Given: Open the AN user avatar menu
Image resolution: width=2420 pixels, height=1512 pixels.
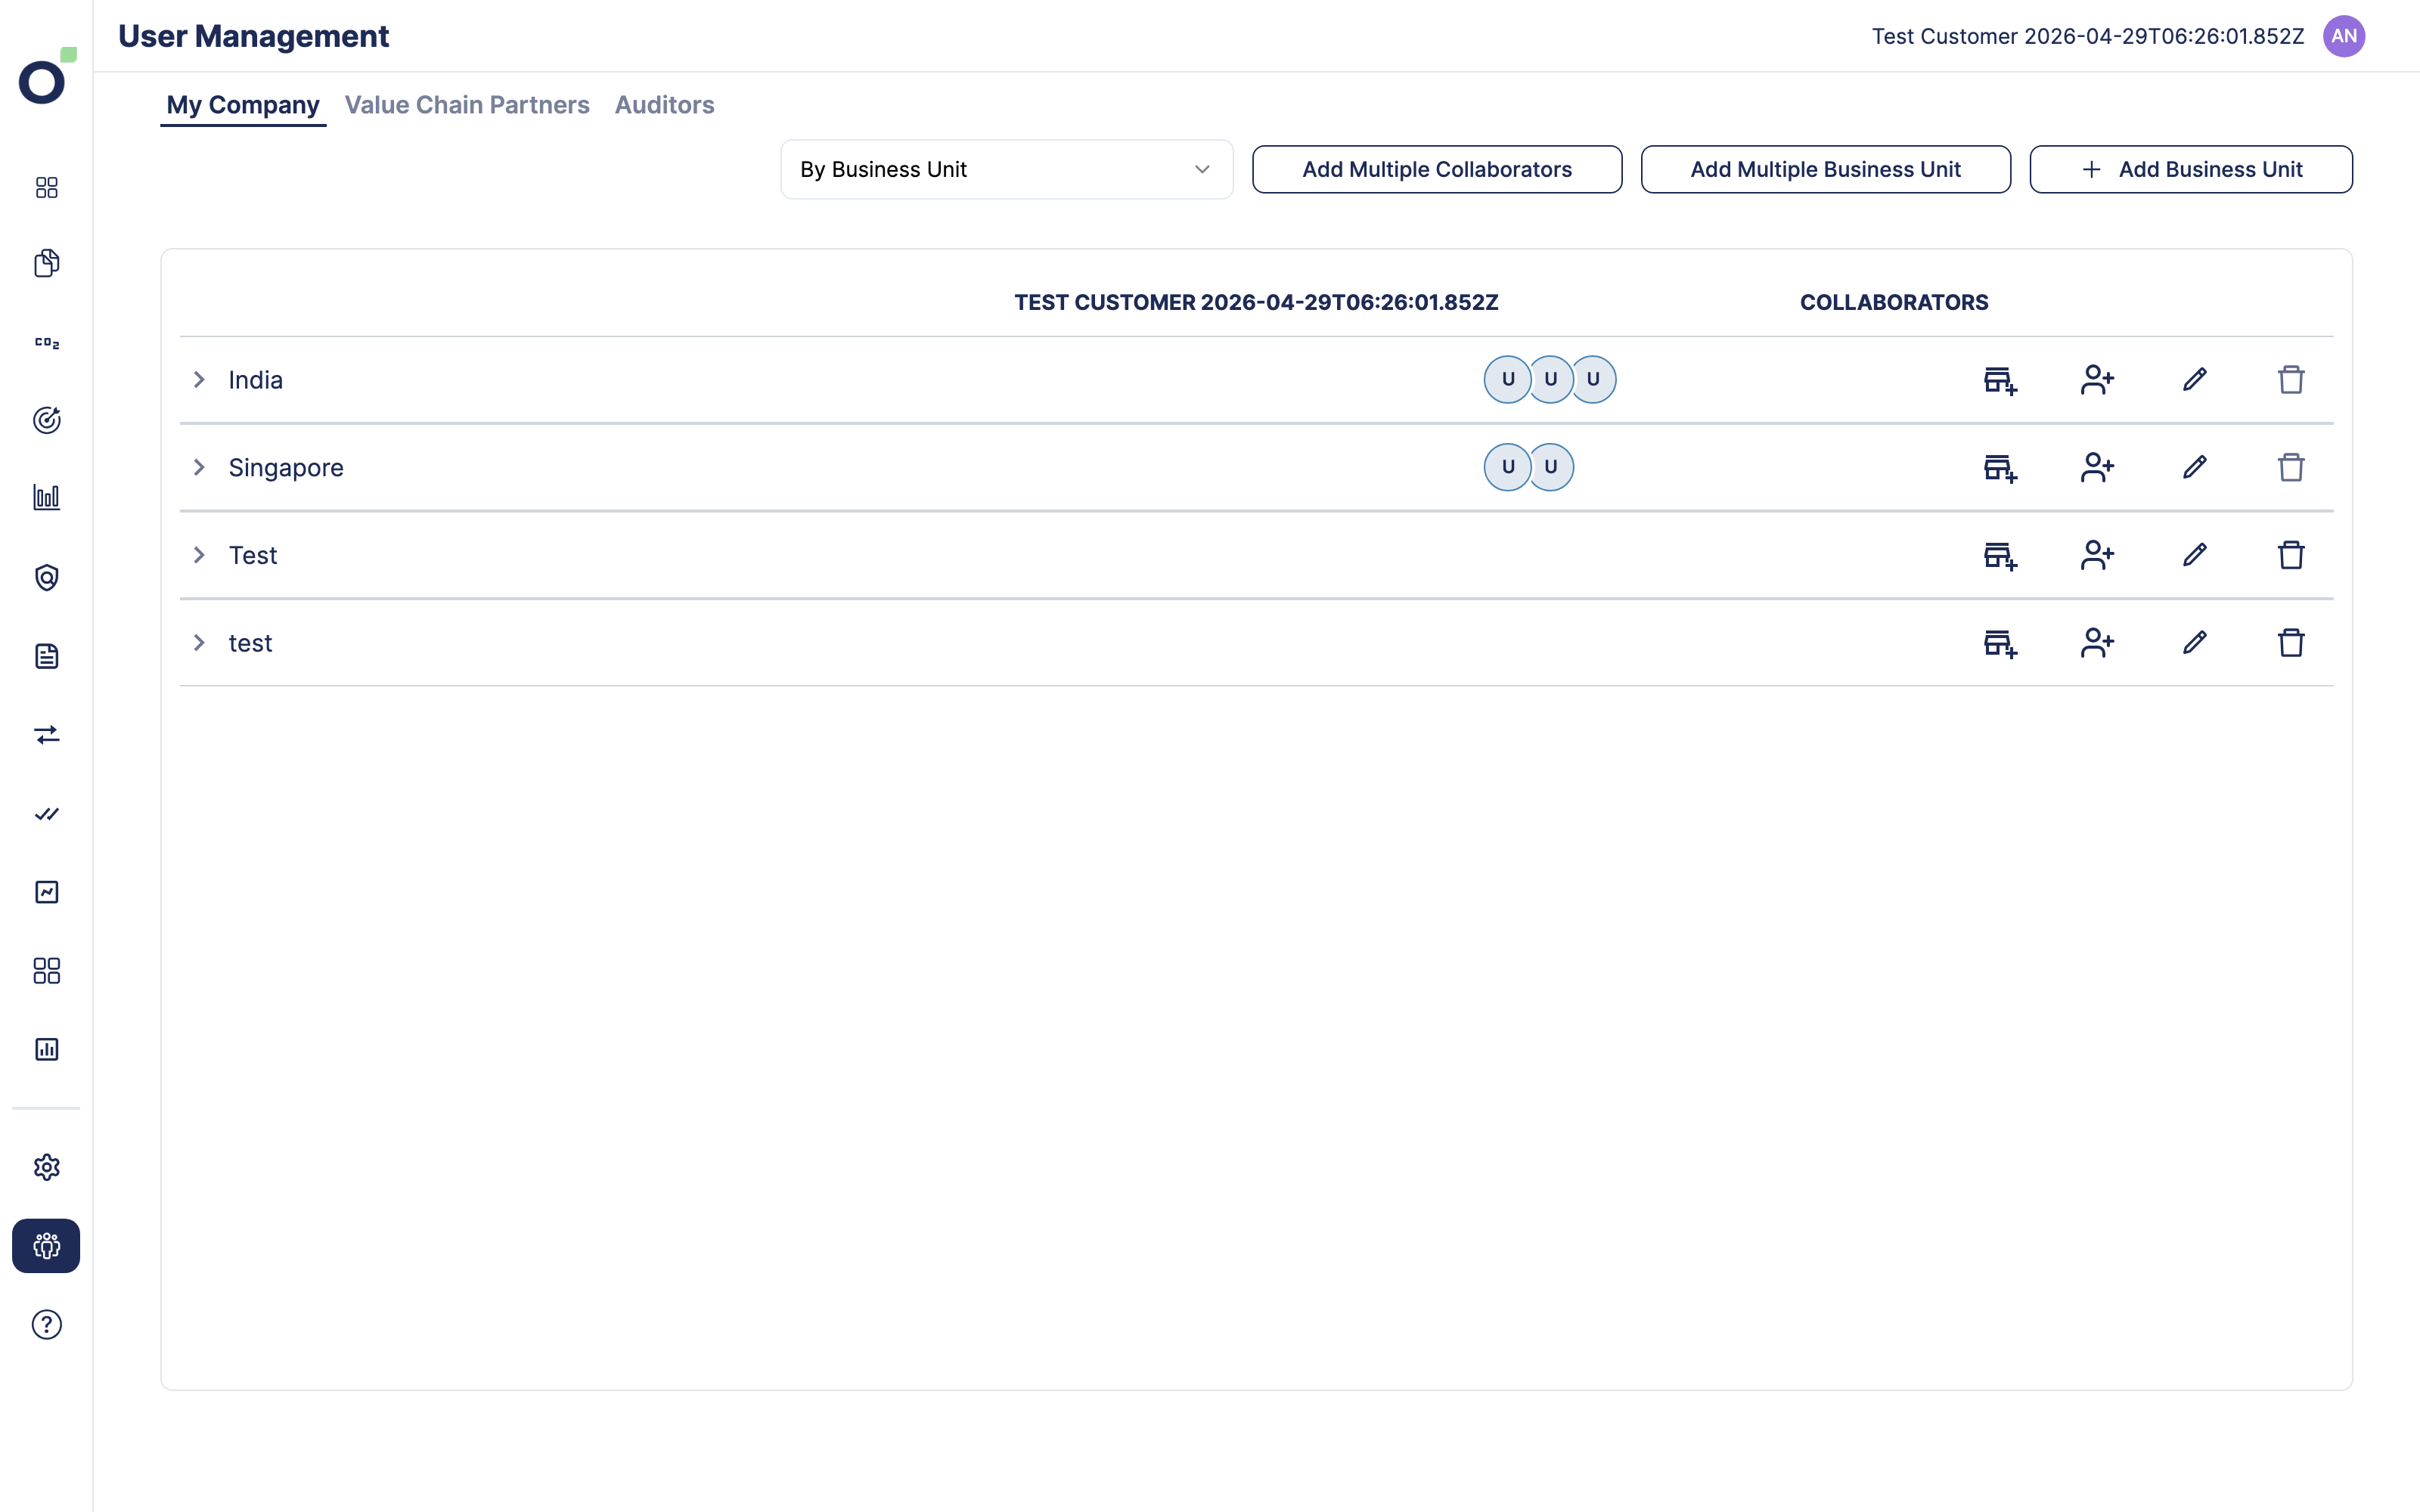Looking at the screenshot, I should (2344, 36).
